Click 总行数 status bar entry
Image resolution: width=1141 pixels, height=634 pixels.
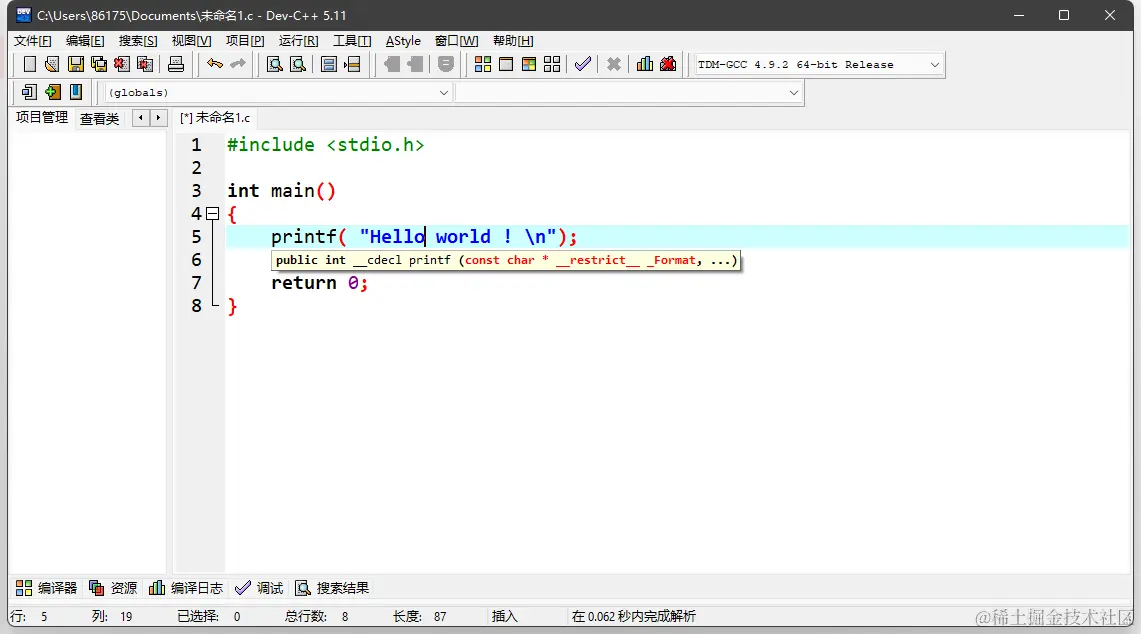pos(317,617)
